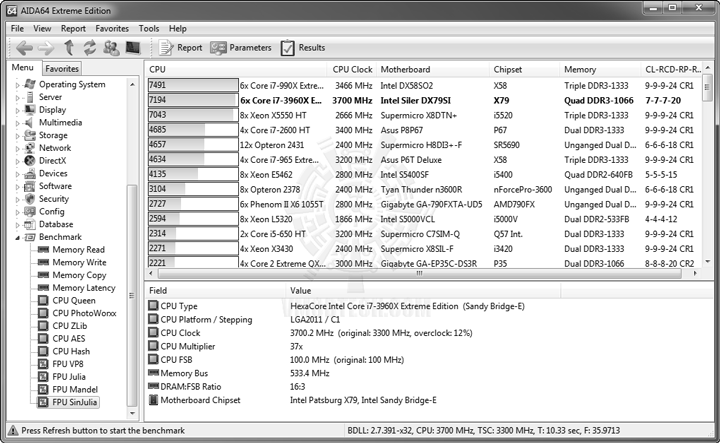This screenshot has height=443, width=720.
Task: Sort by the Motherboard column header
Action: pyautogui.click(x=433, y=69)
